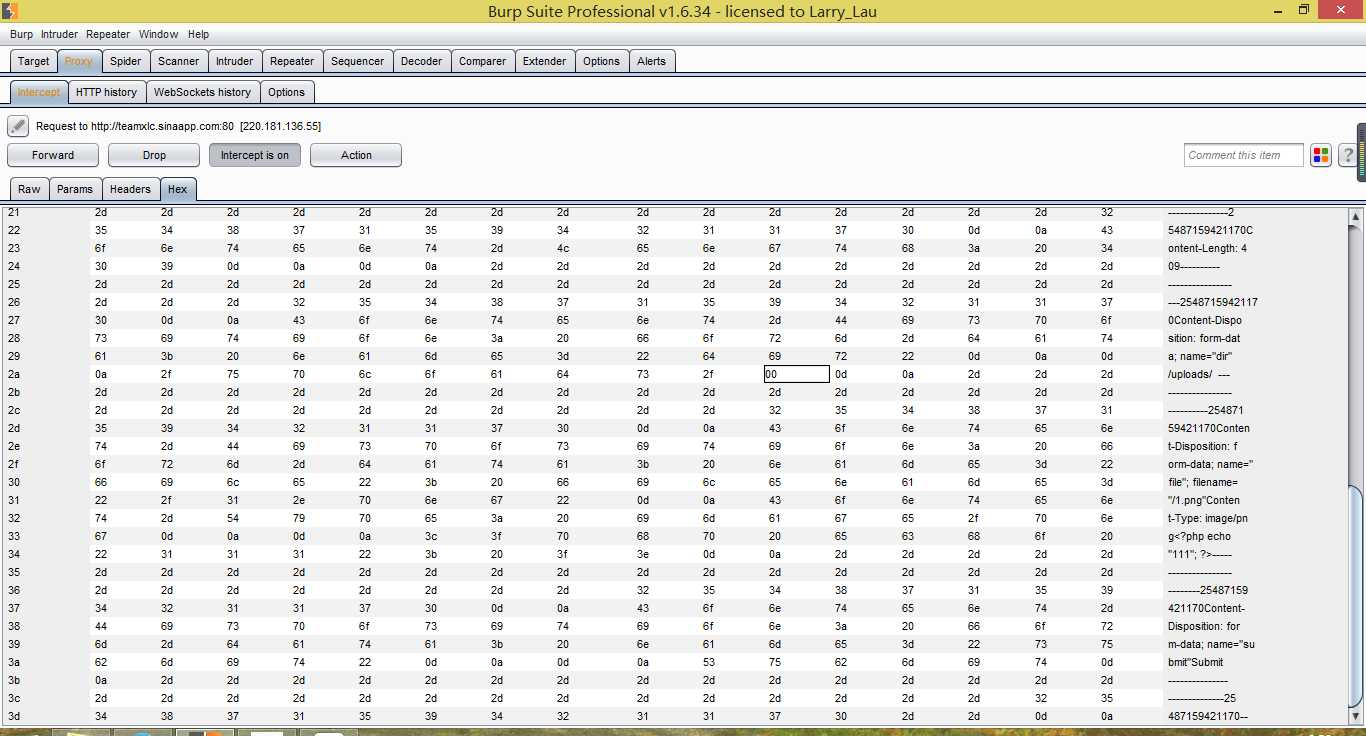The image size is (1366, 736).
Task: Toggle the 'Intercept is on' button
Action: coord(255,155)
